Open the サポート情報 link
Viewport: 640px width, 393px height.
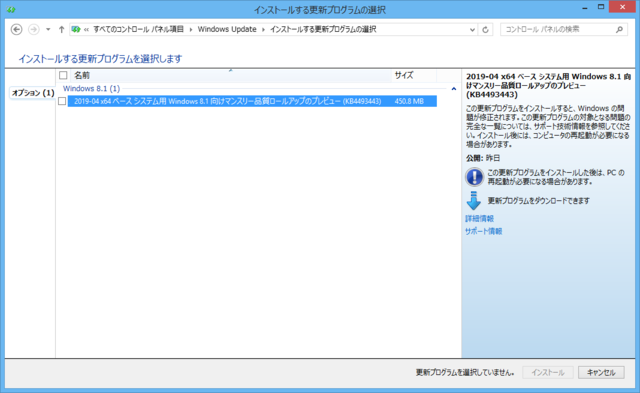(x=484, y=231)
